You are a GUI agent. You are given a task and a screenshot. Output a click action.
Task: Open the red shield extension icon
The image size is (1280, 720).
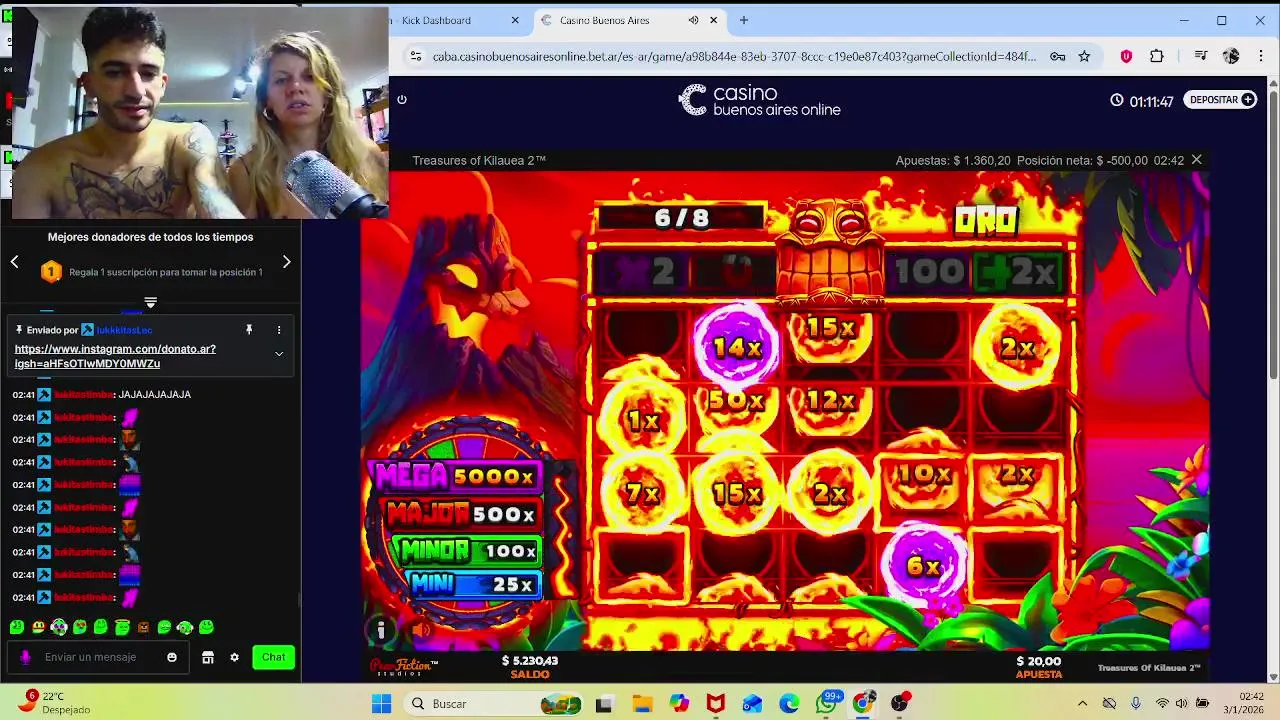tap(1126, 57)
